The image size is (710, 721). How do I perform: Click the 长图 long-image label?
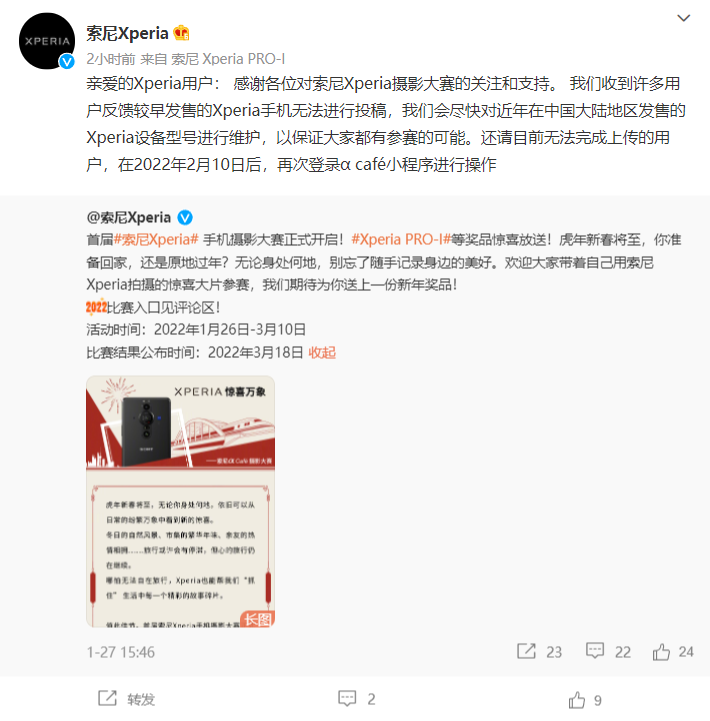pyautogui.click(x=258, y=619)
